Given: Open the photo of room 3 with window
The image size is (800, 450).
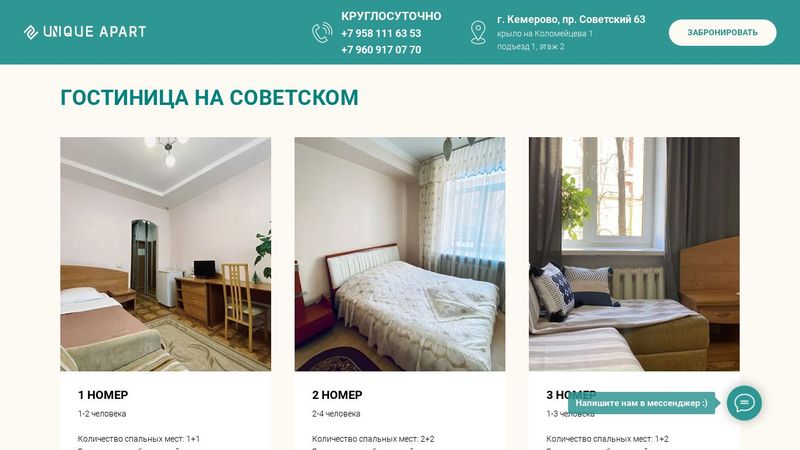Looking at the screenshot, I should [x=634, y=254].
